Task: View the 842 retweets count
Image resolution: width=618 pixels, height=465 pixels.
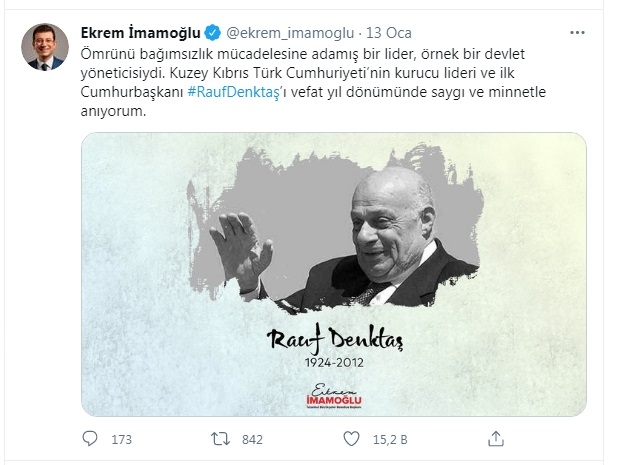Action: (x=252, y=439)
